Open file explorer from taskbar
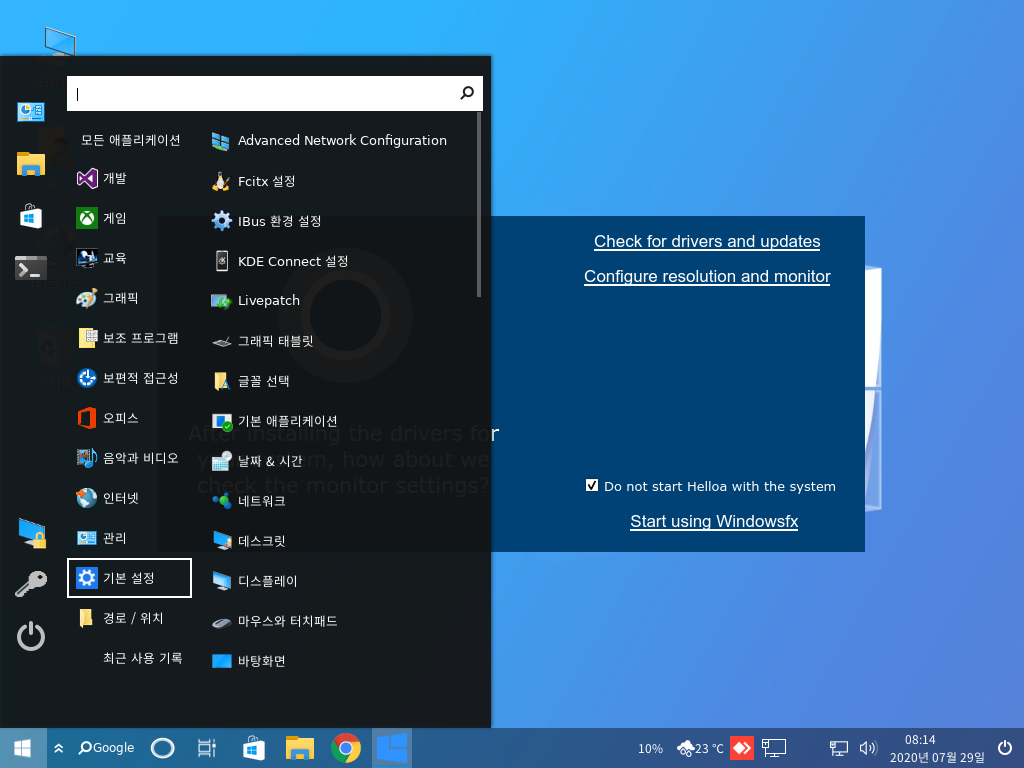The image size is (1024, 768). tap(300, 748)
